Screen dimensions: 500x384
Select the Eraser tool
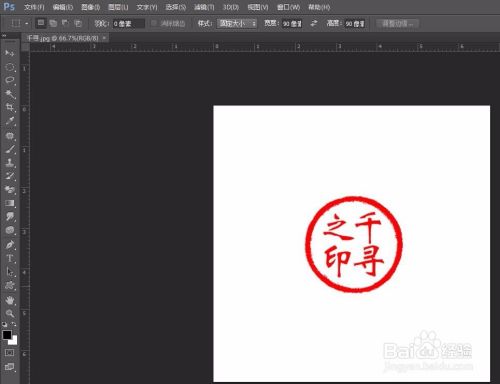pyautogui.click(x=10, y=190)
